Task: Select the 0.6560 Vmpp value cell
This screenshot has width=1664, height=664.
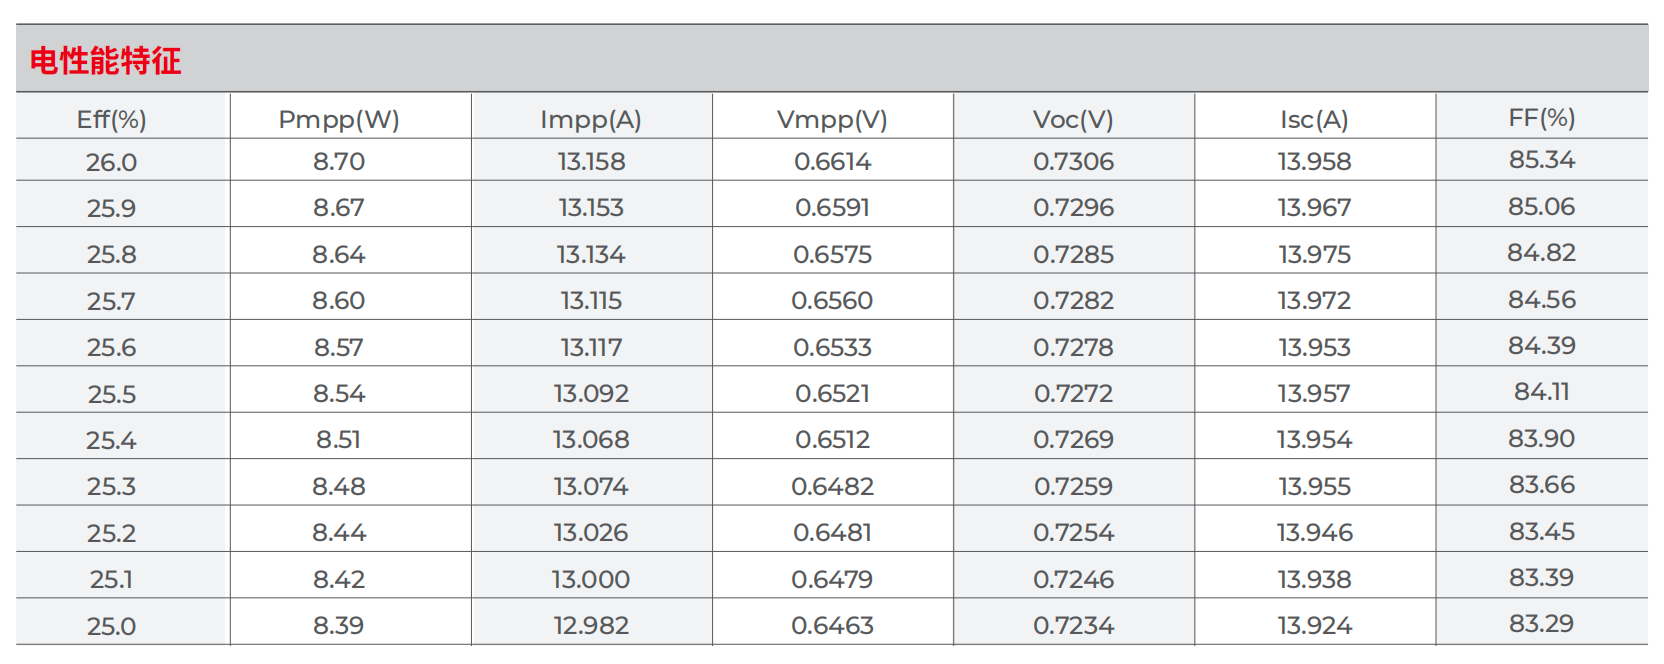Action: pyautogui.click(x=832, y=301)
